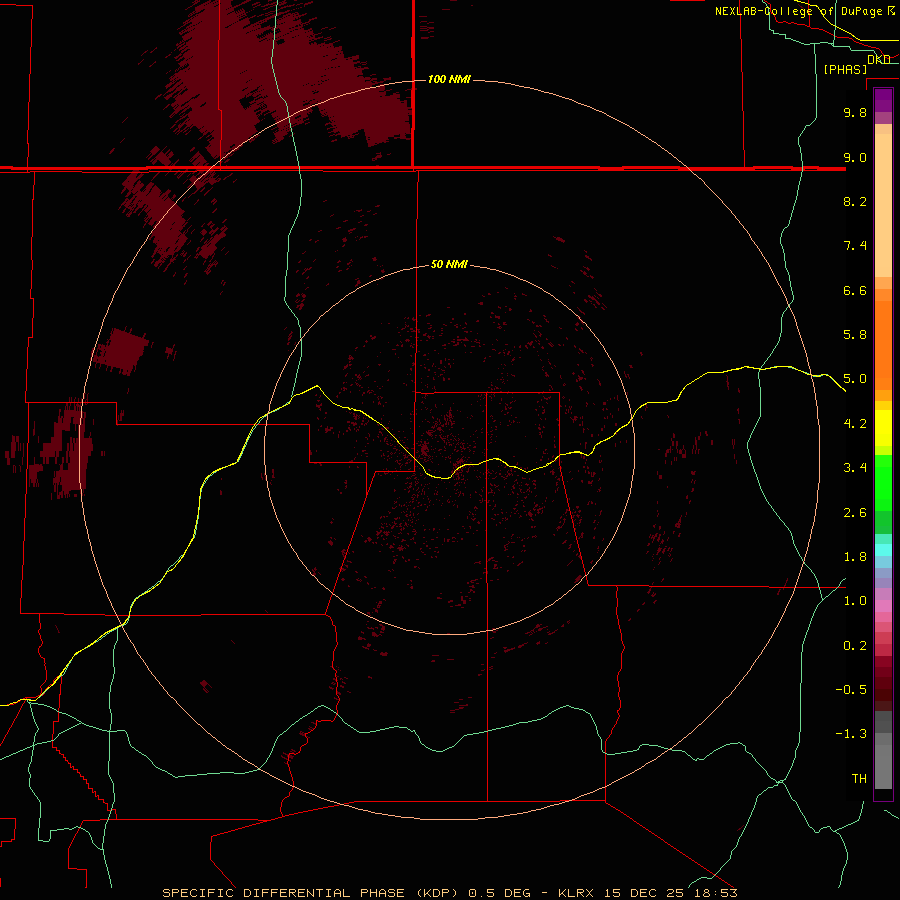Click the 8.2 value on the color scale
The height and width of the screenshot is (900, 900).
coord(855,201)
